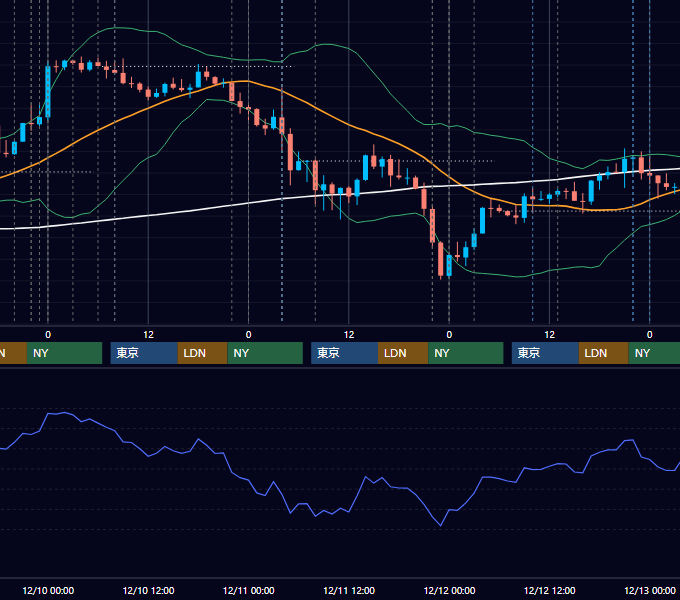The width and height of the screenshot is (680, 600).
Task: Click the 12/11 00:00 date label
Action: pyautogui.click(x=248, y=590)
